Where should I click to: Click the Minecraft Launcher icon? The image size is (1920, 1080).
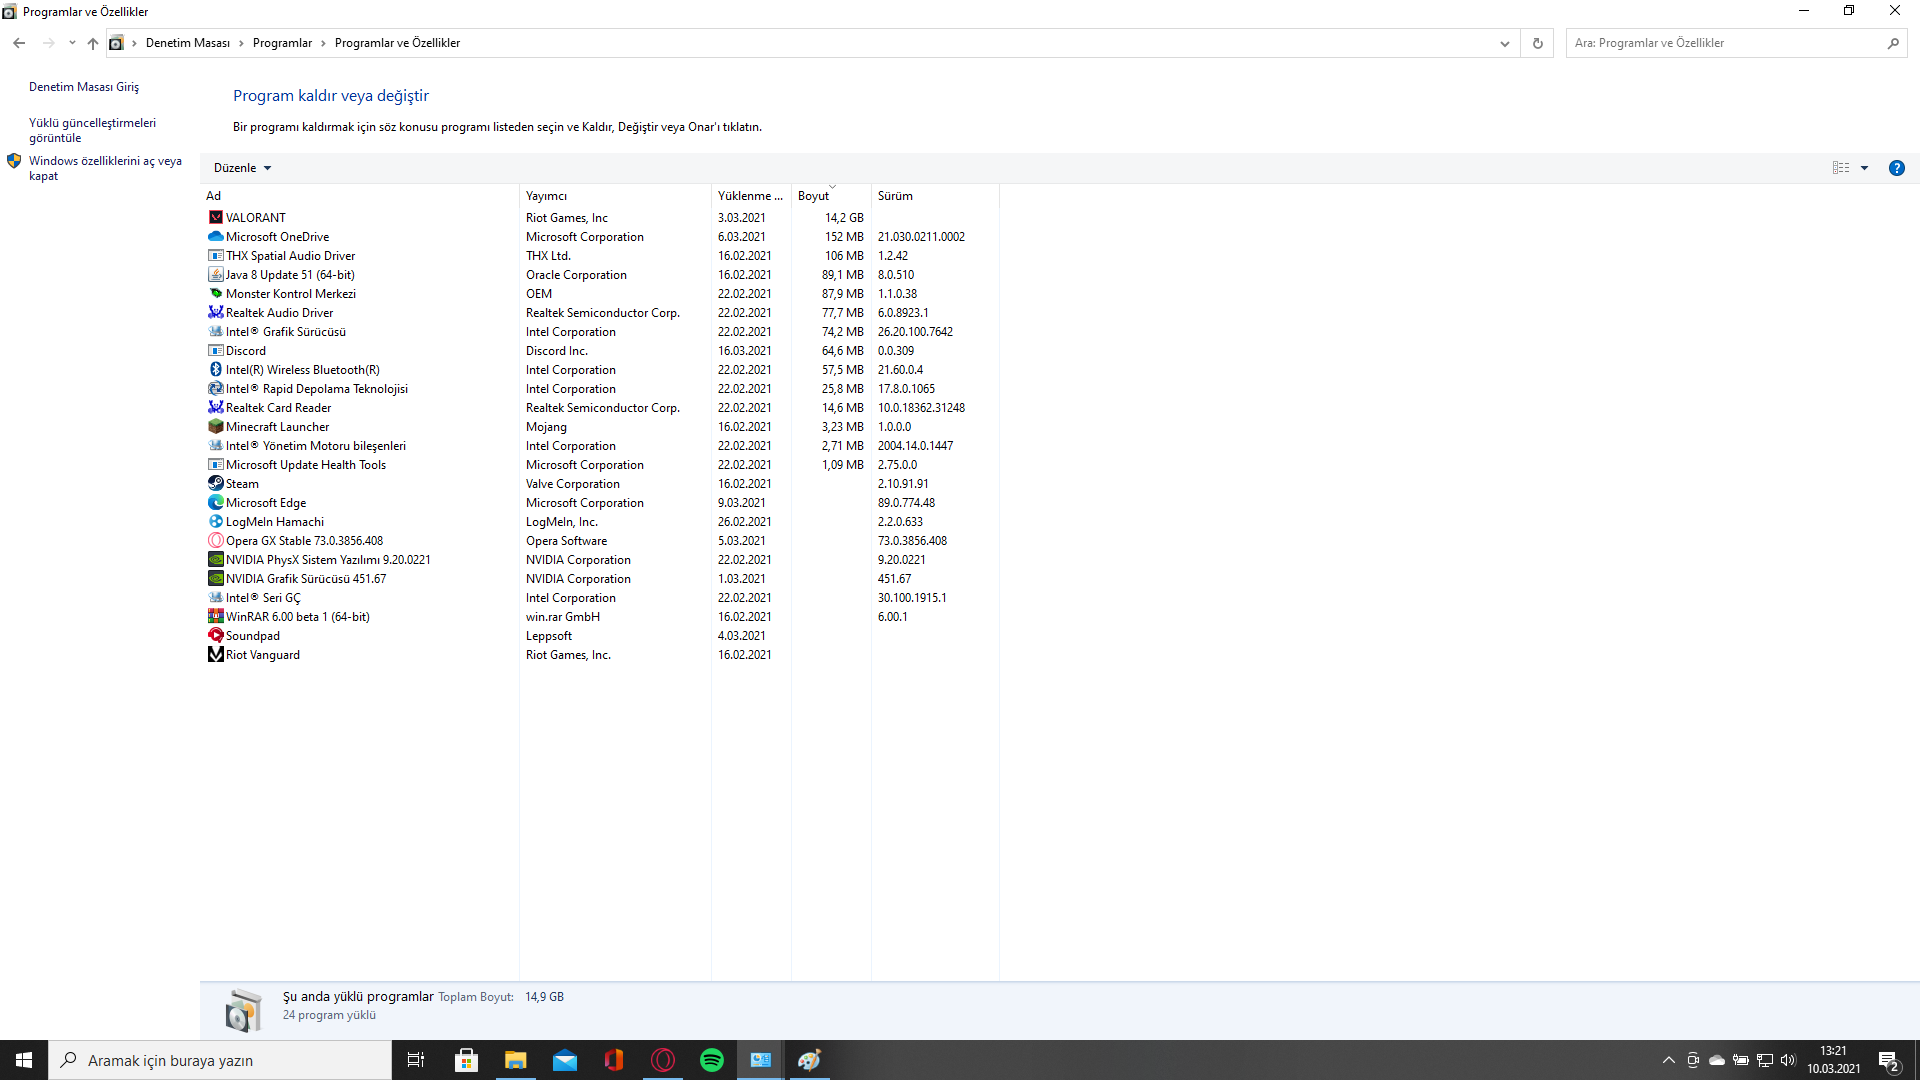(215, 426)
